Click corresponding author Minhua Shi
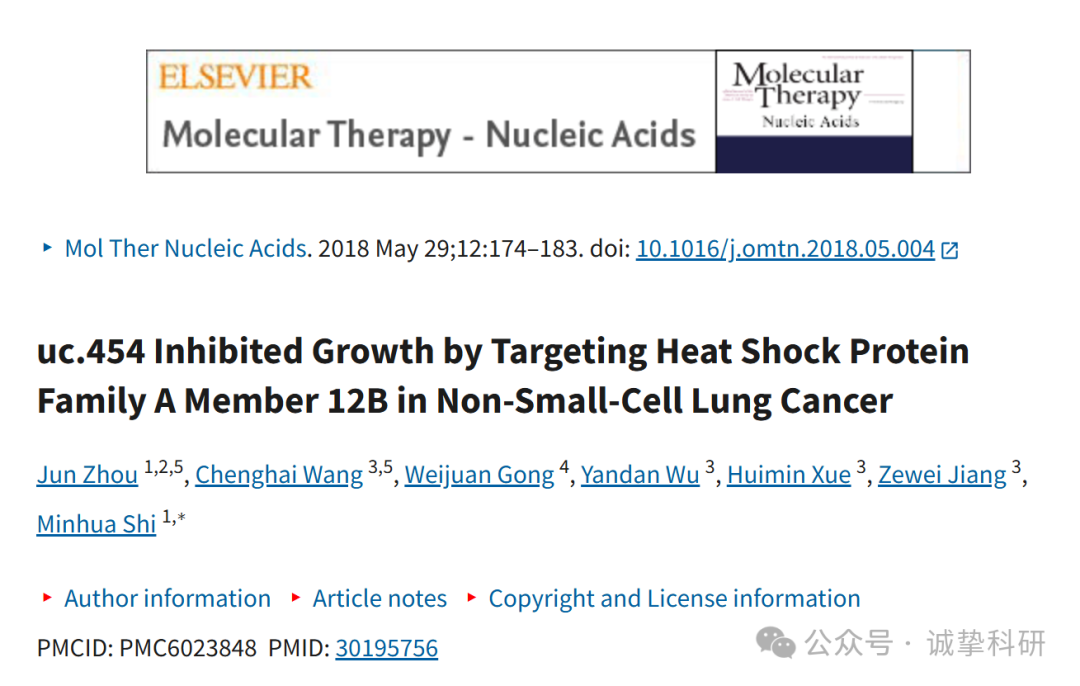This screenshot has height=686, width=1080. tap(96, 524)
